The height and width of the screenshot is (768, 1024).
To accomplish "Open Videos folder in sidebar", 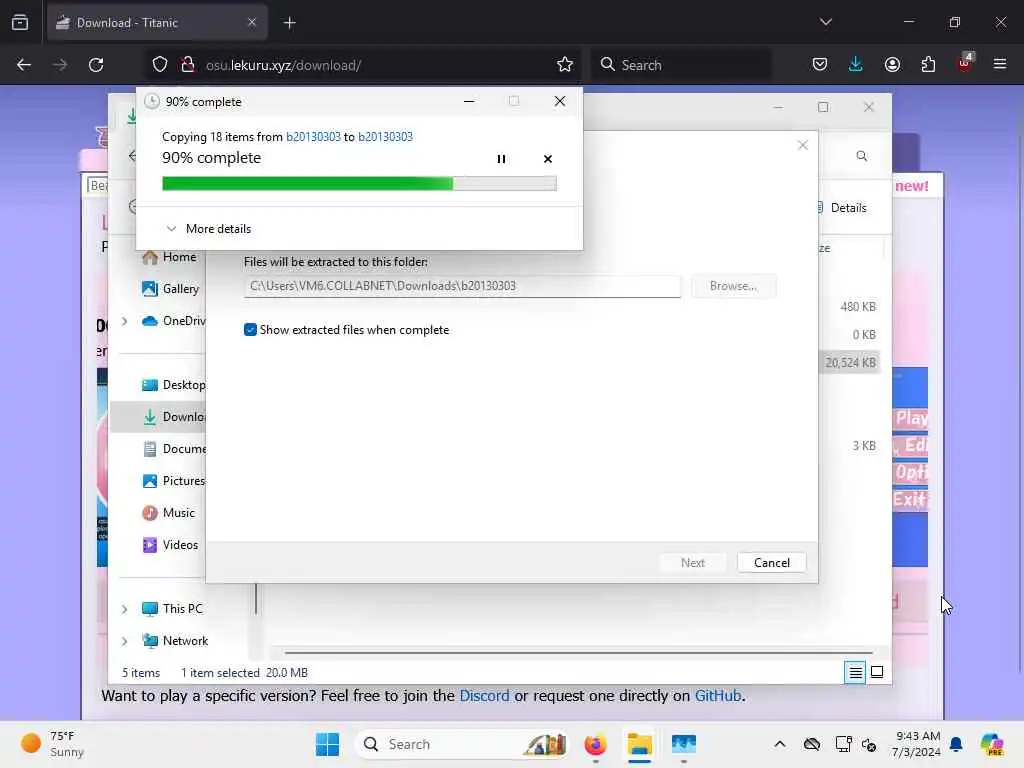I will point(170,545).
